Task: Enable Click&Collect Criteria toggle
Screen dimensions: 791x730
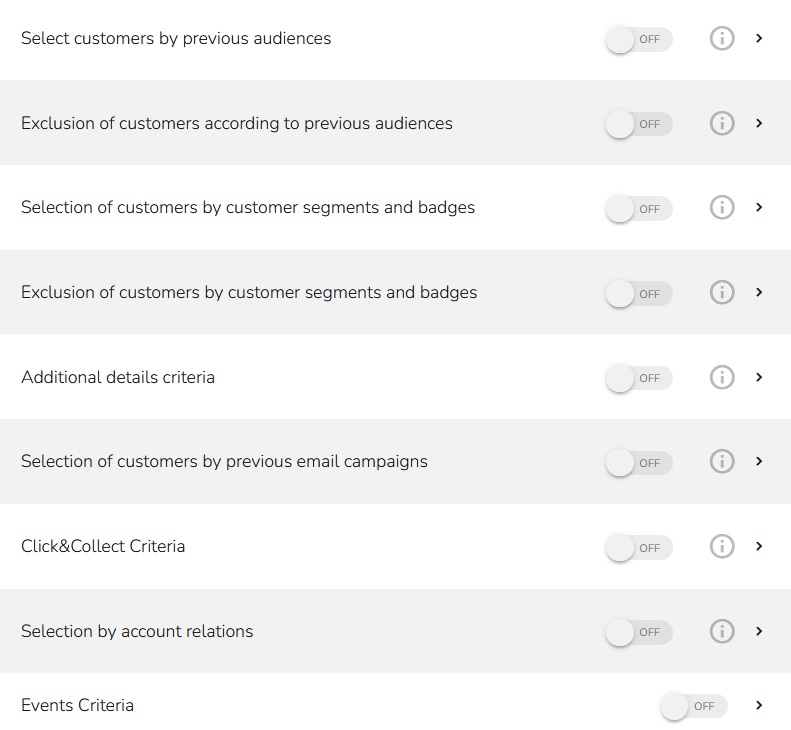Action: click(x=639, y=548)
